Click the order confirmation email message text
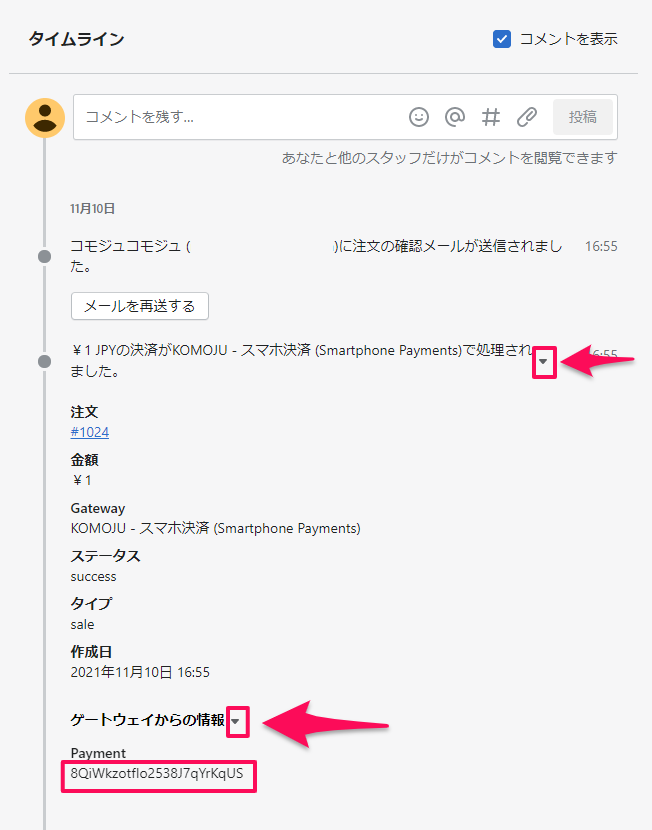Screen dimensions: 652x830 315,256
